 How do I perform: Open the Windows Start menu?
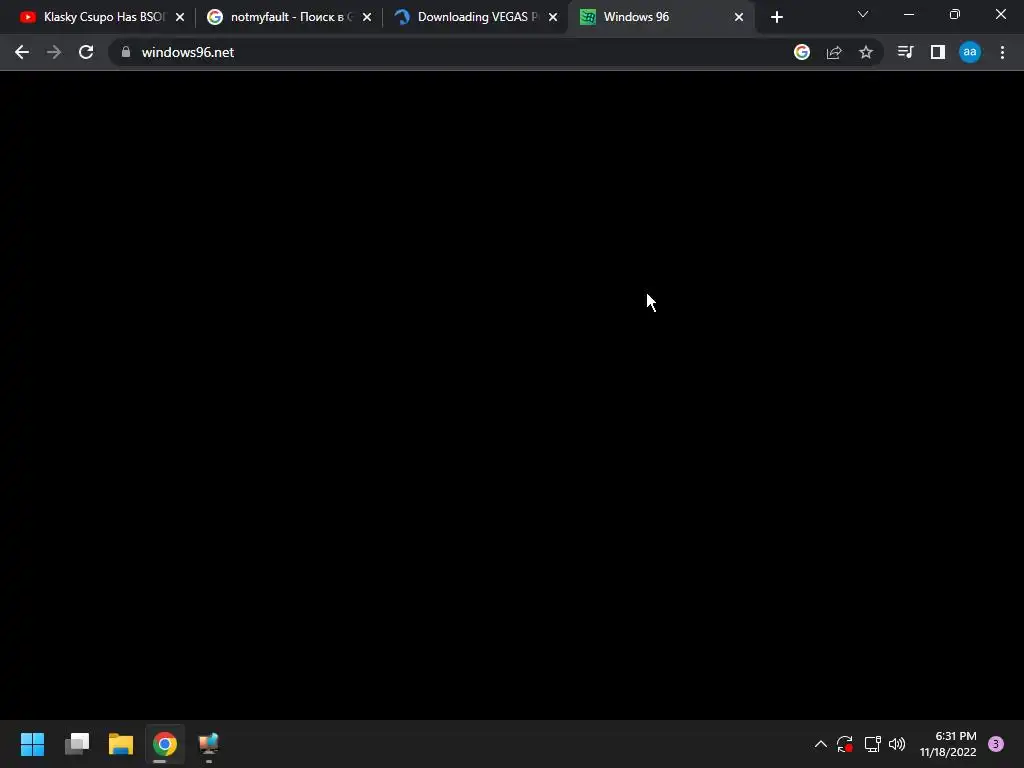coord(33,744)
